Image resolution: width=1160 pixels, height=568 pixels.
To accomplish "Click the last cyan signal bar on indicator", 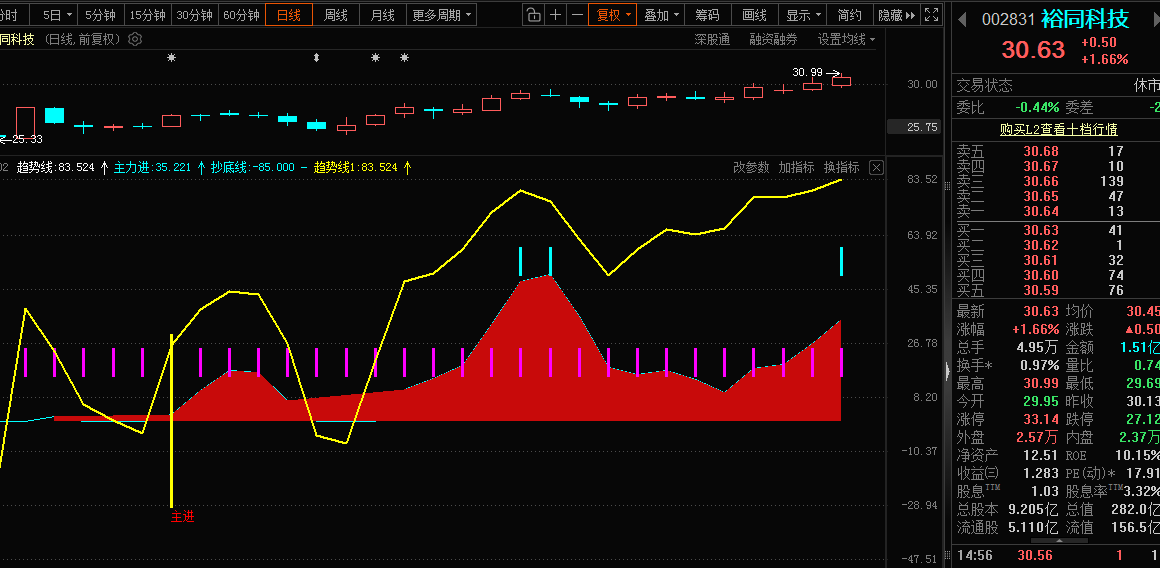I will (841, 261).
